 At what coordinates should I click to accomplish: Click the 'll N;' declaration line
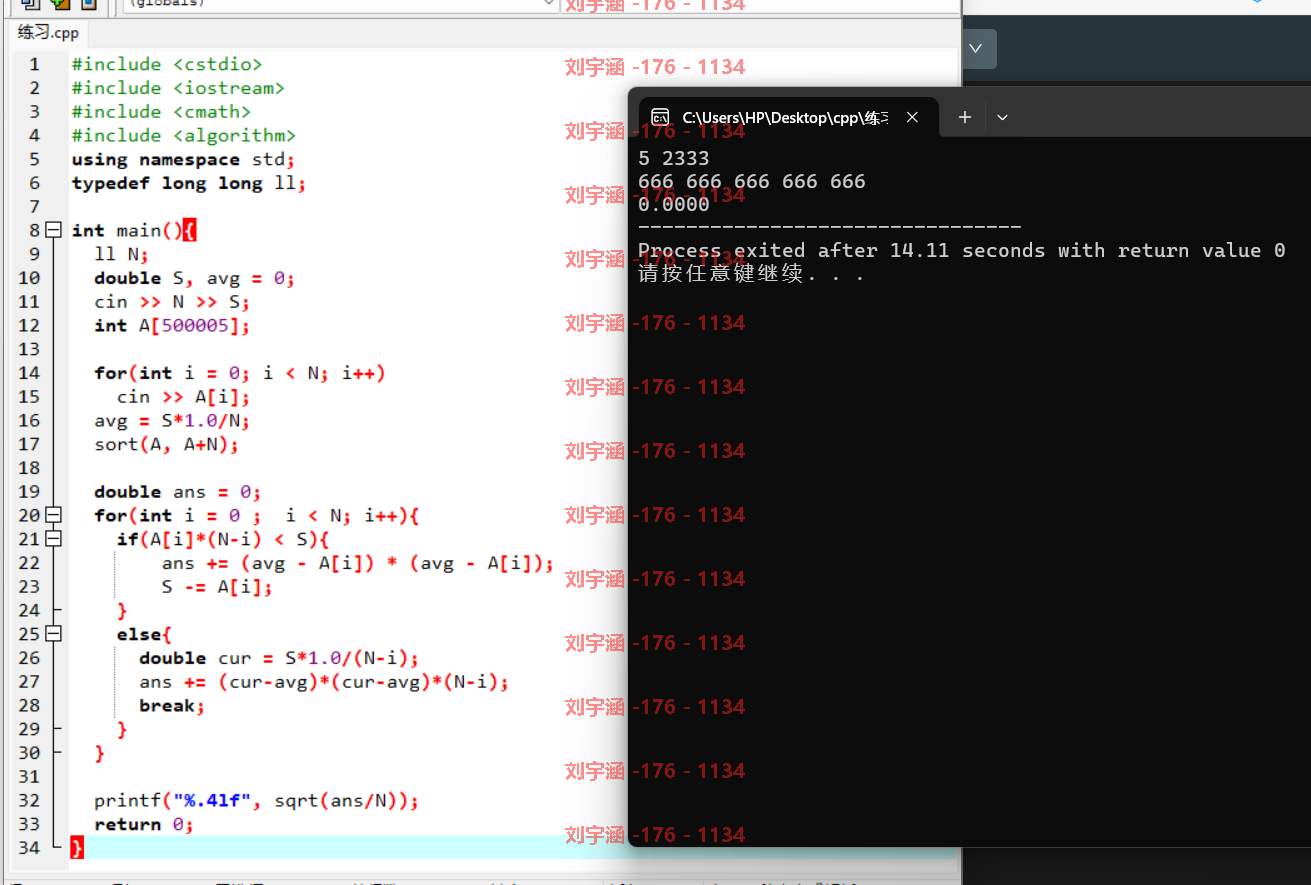[x=121, y=255]
